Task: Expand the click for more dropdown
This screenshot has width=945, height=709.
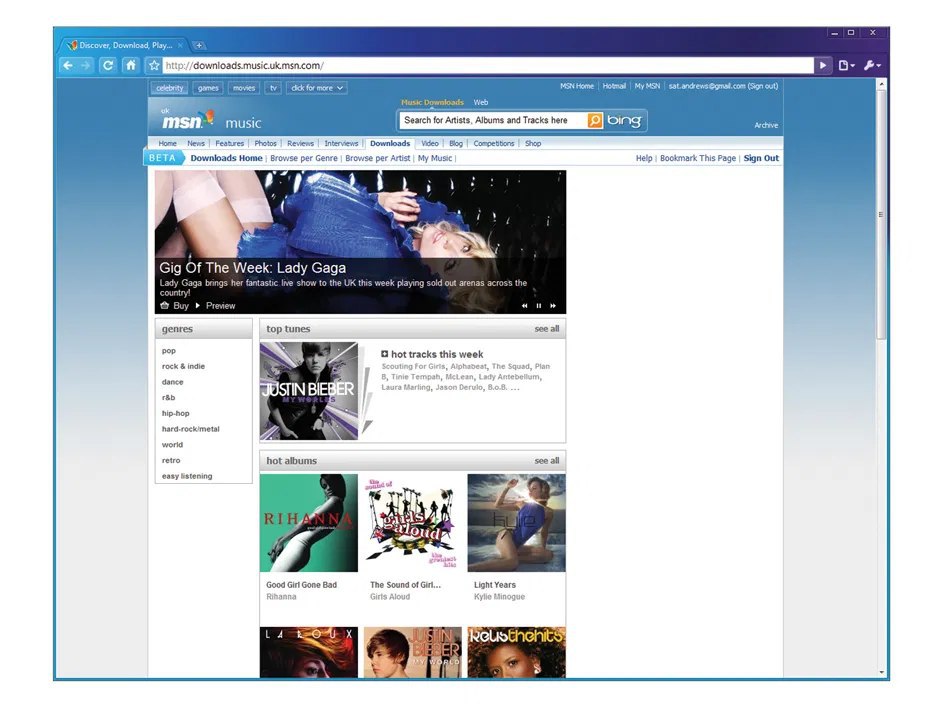Action: pos(317,88)
